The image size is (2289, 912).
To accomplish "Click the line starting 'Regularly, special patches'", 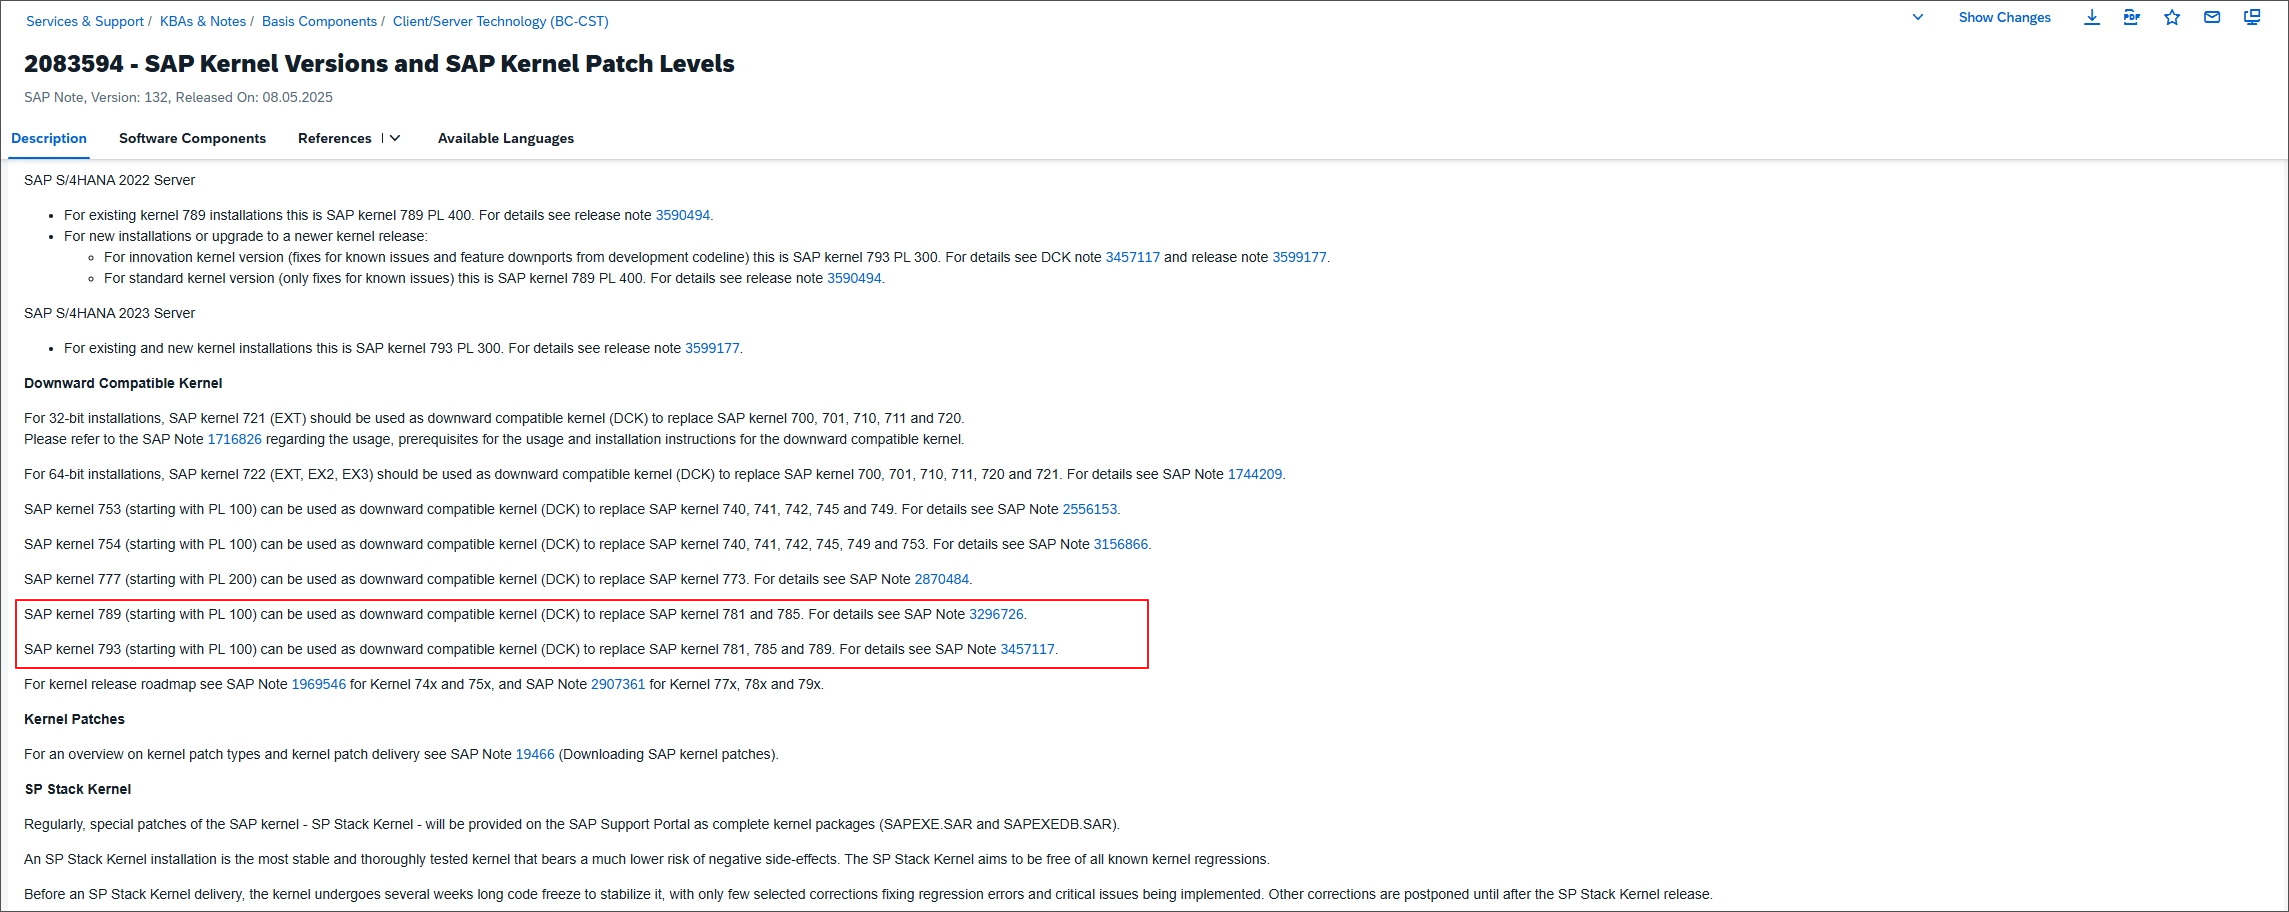I will point(572,824).
